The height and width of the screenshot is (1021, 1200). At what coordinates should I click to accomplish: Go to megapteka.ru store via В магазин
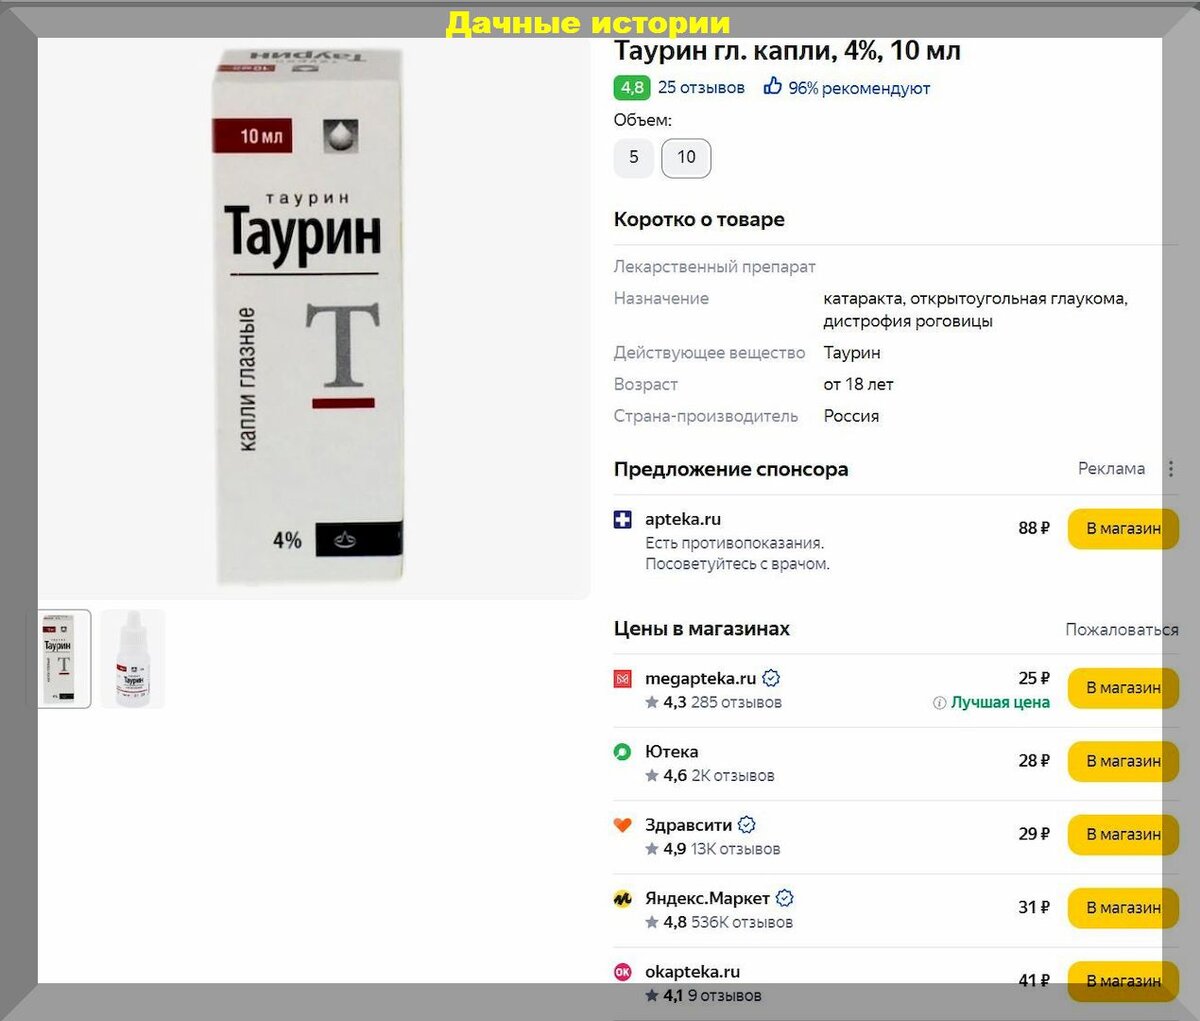pos(1123,688)
